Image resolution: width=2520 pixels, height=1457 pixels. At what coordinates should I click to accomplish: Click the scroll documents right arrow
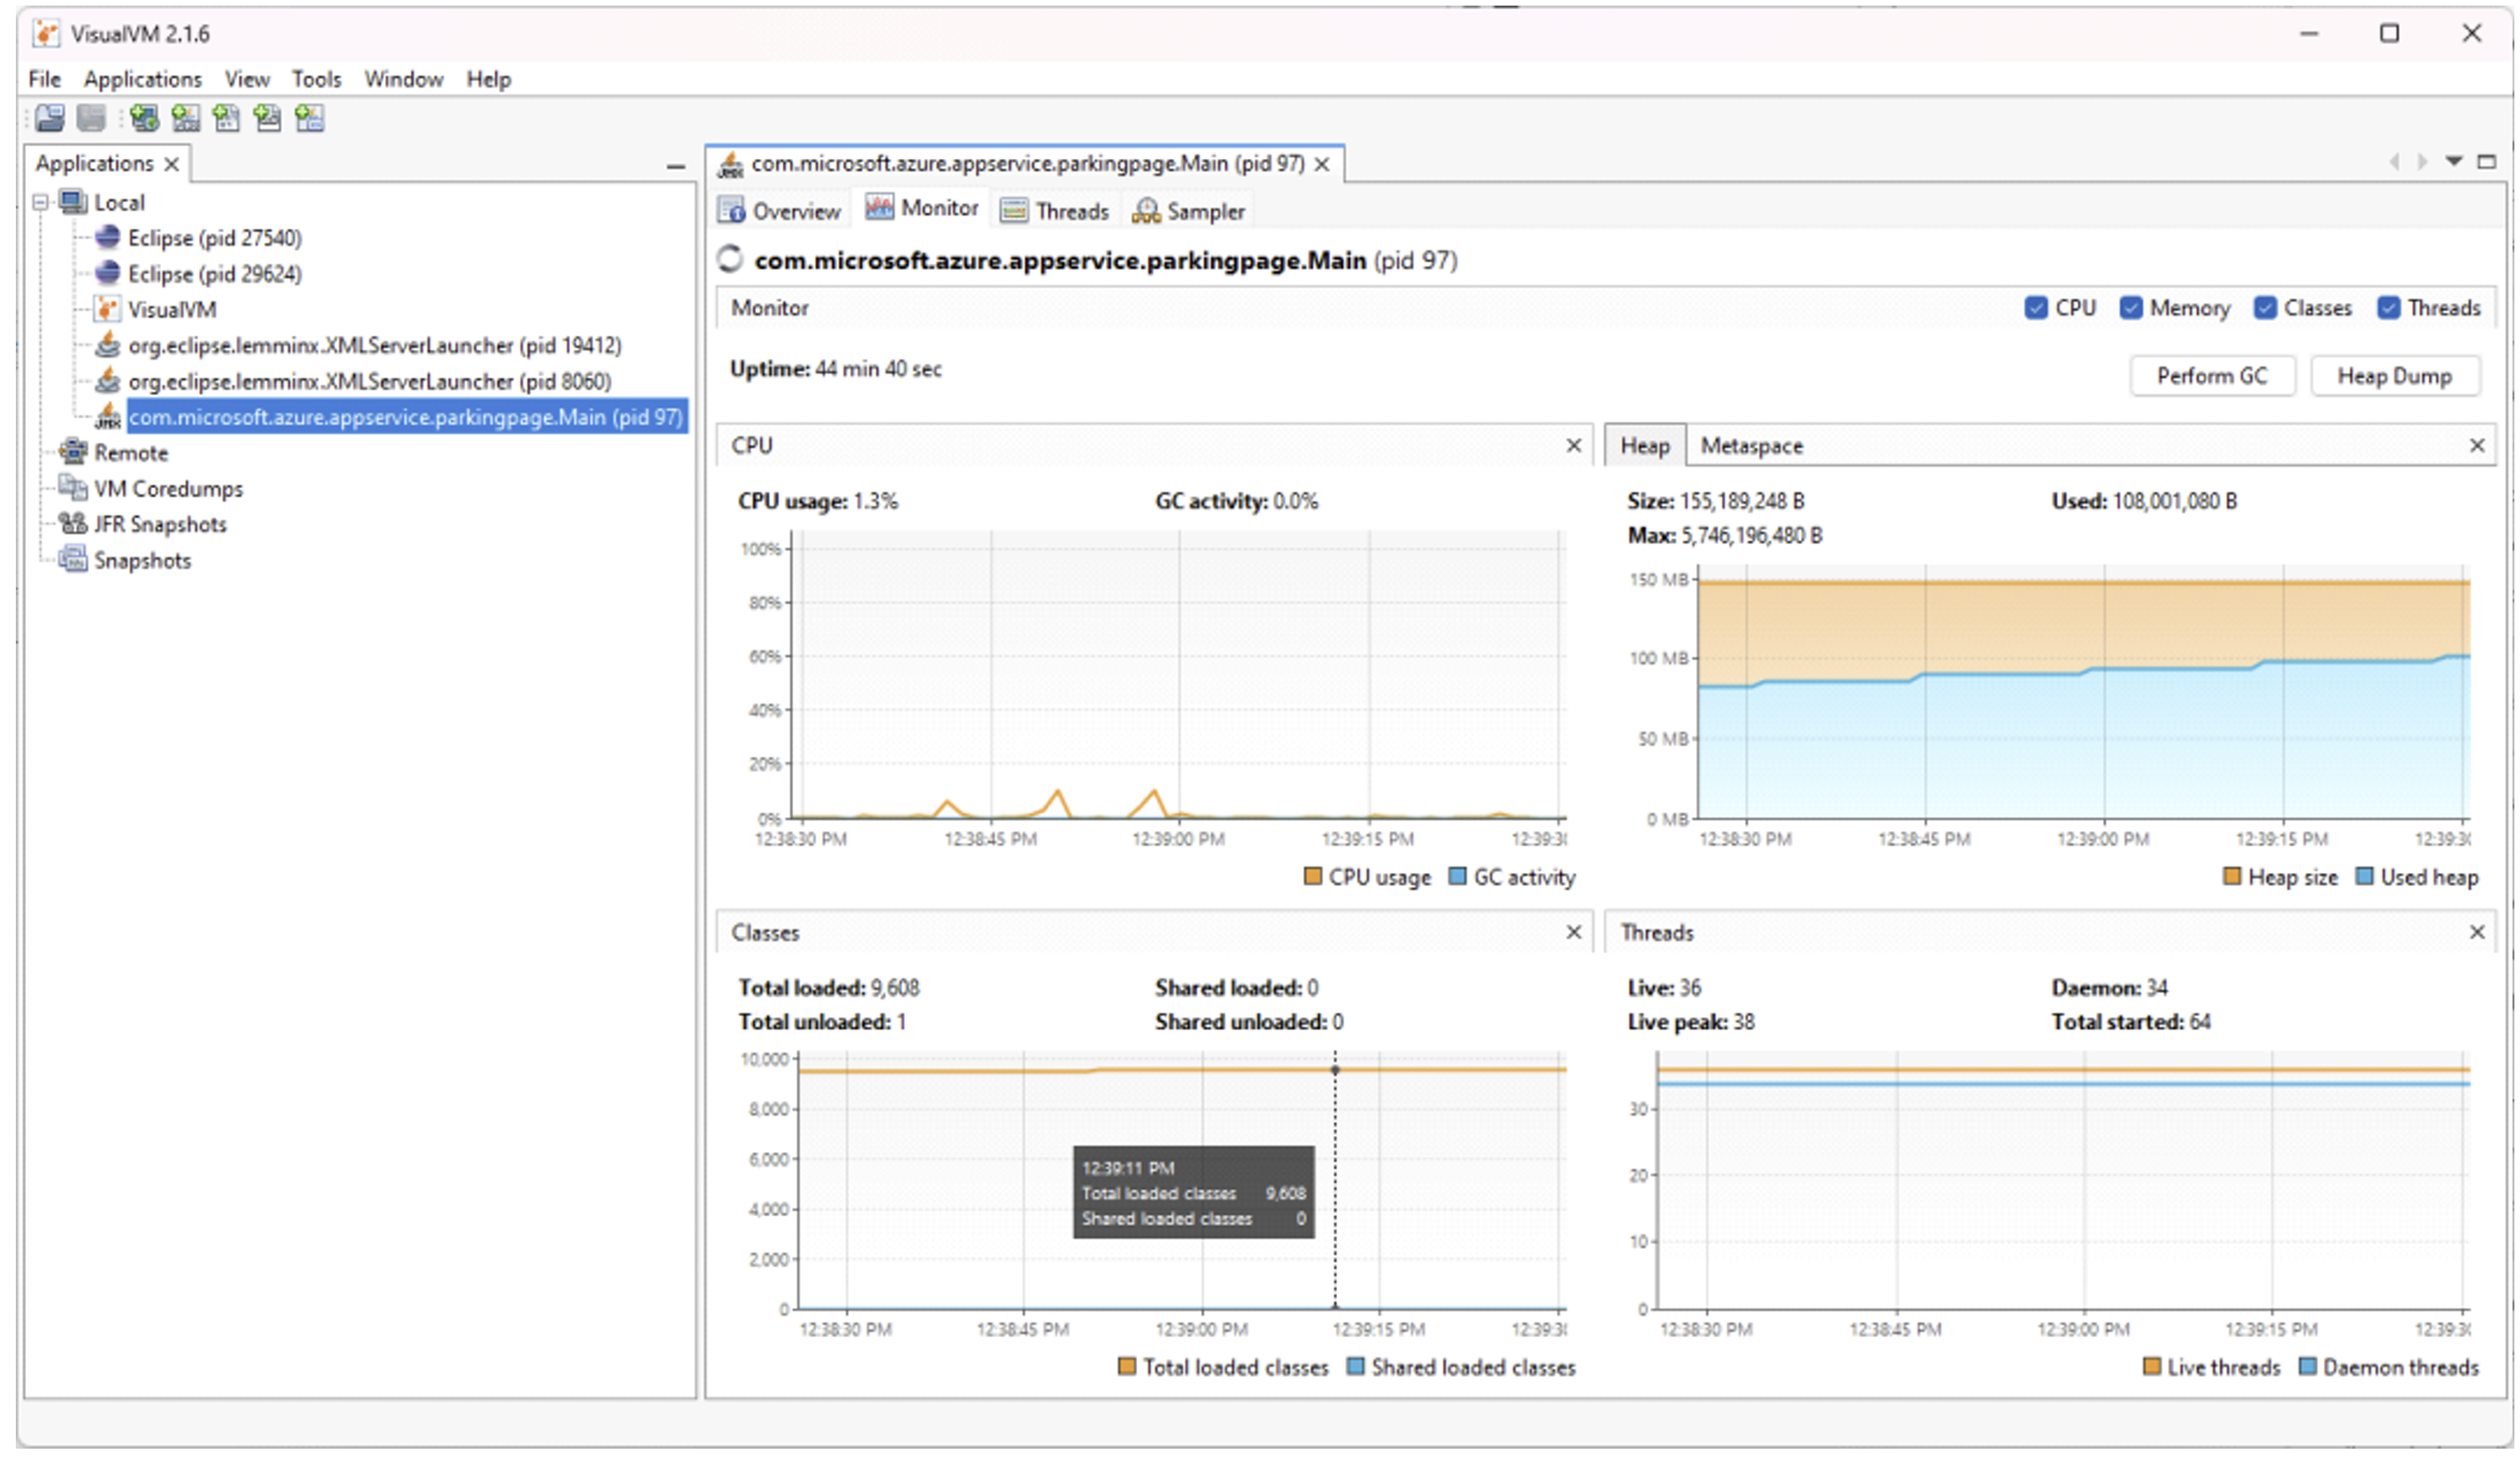pos(2422,162)
